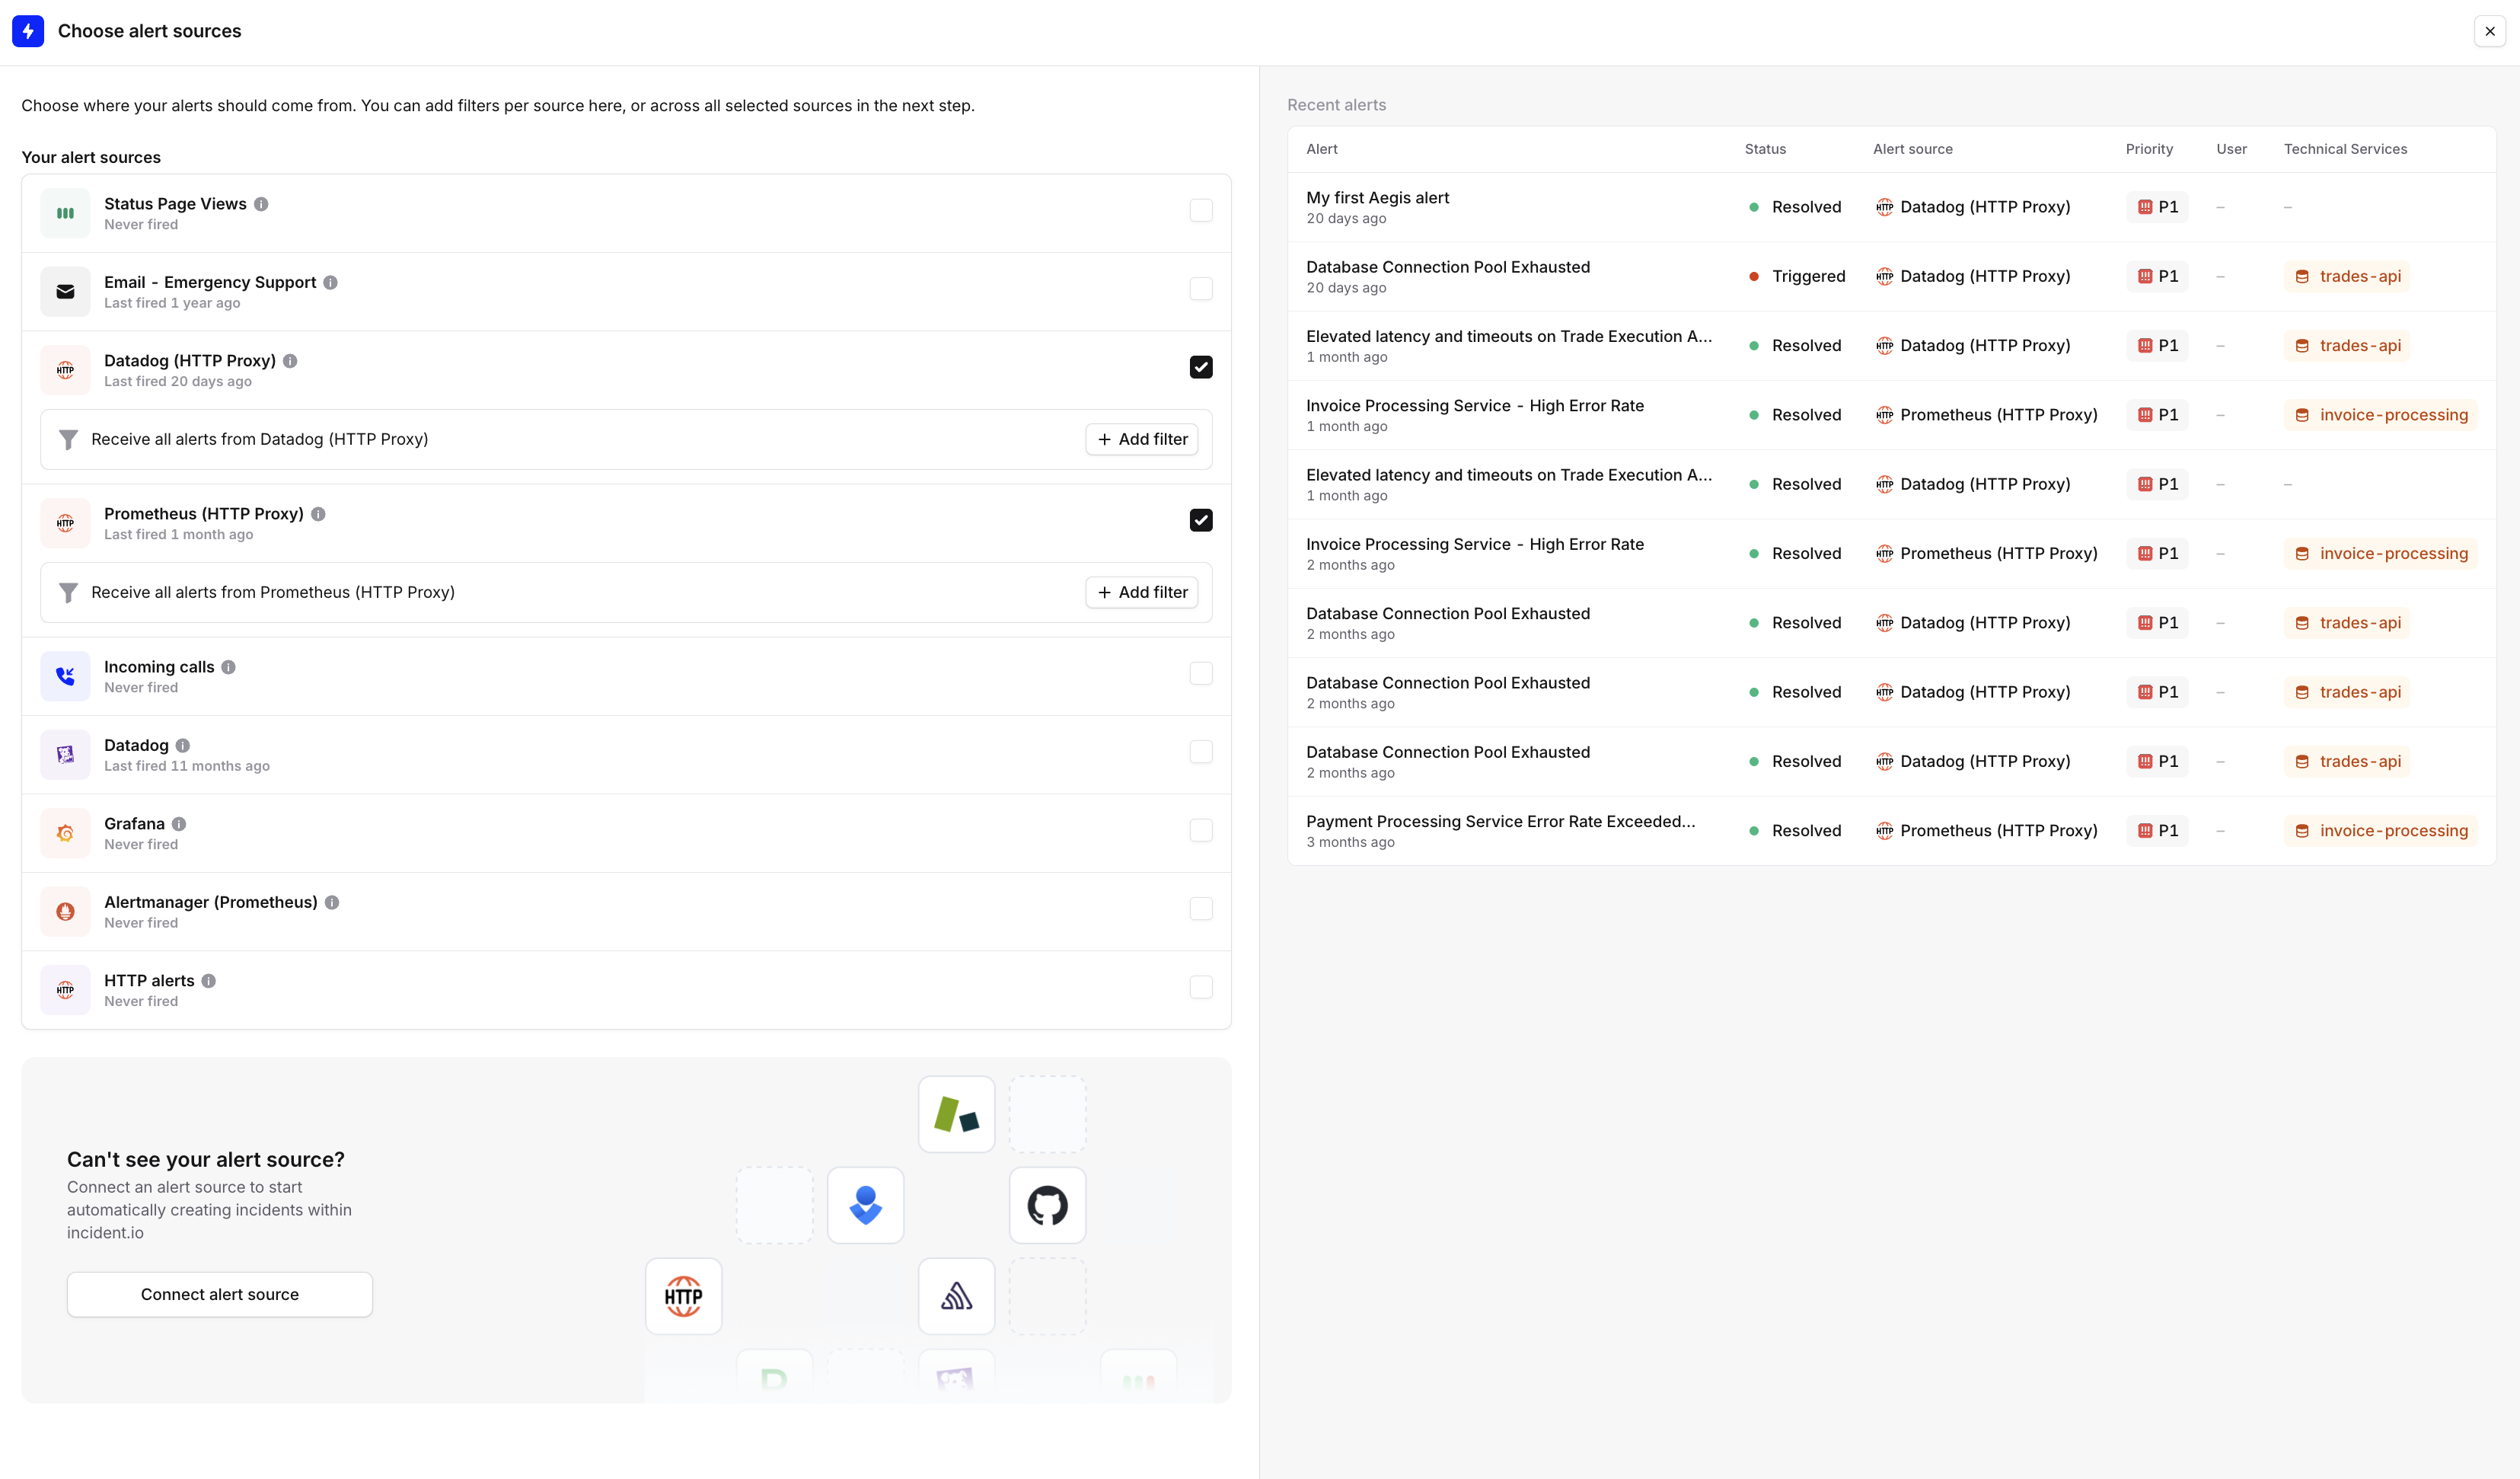
Task: Uncheck the Prometheus (HTTP Proxy) source
Action: tap(1201, 520)
